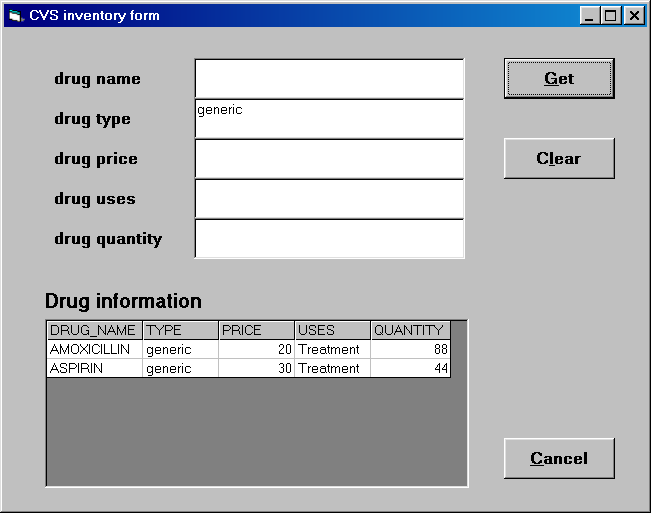
Task: Select the ASPIRIN cell
Action: click(95, 368)
